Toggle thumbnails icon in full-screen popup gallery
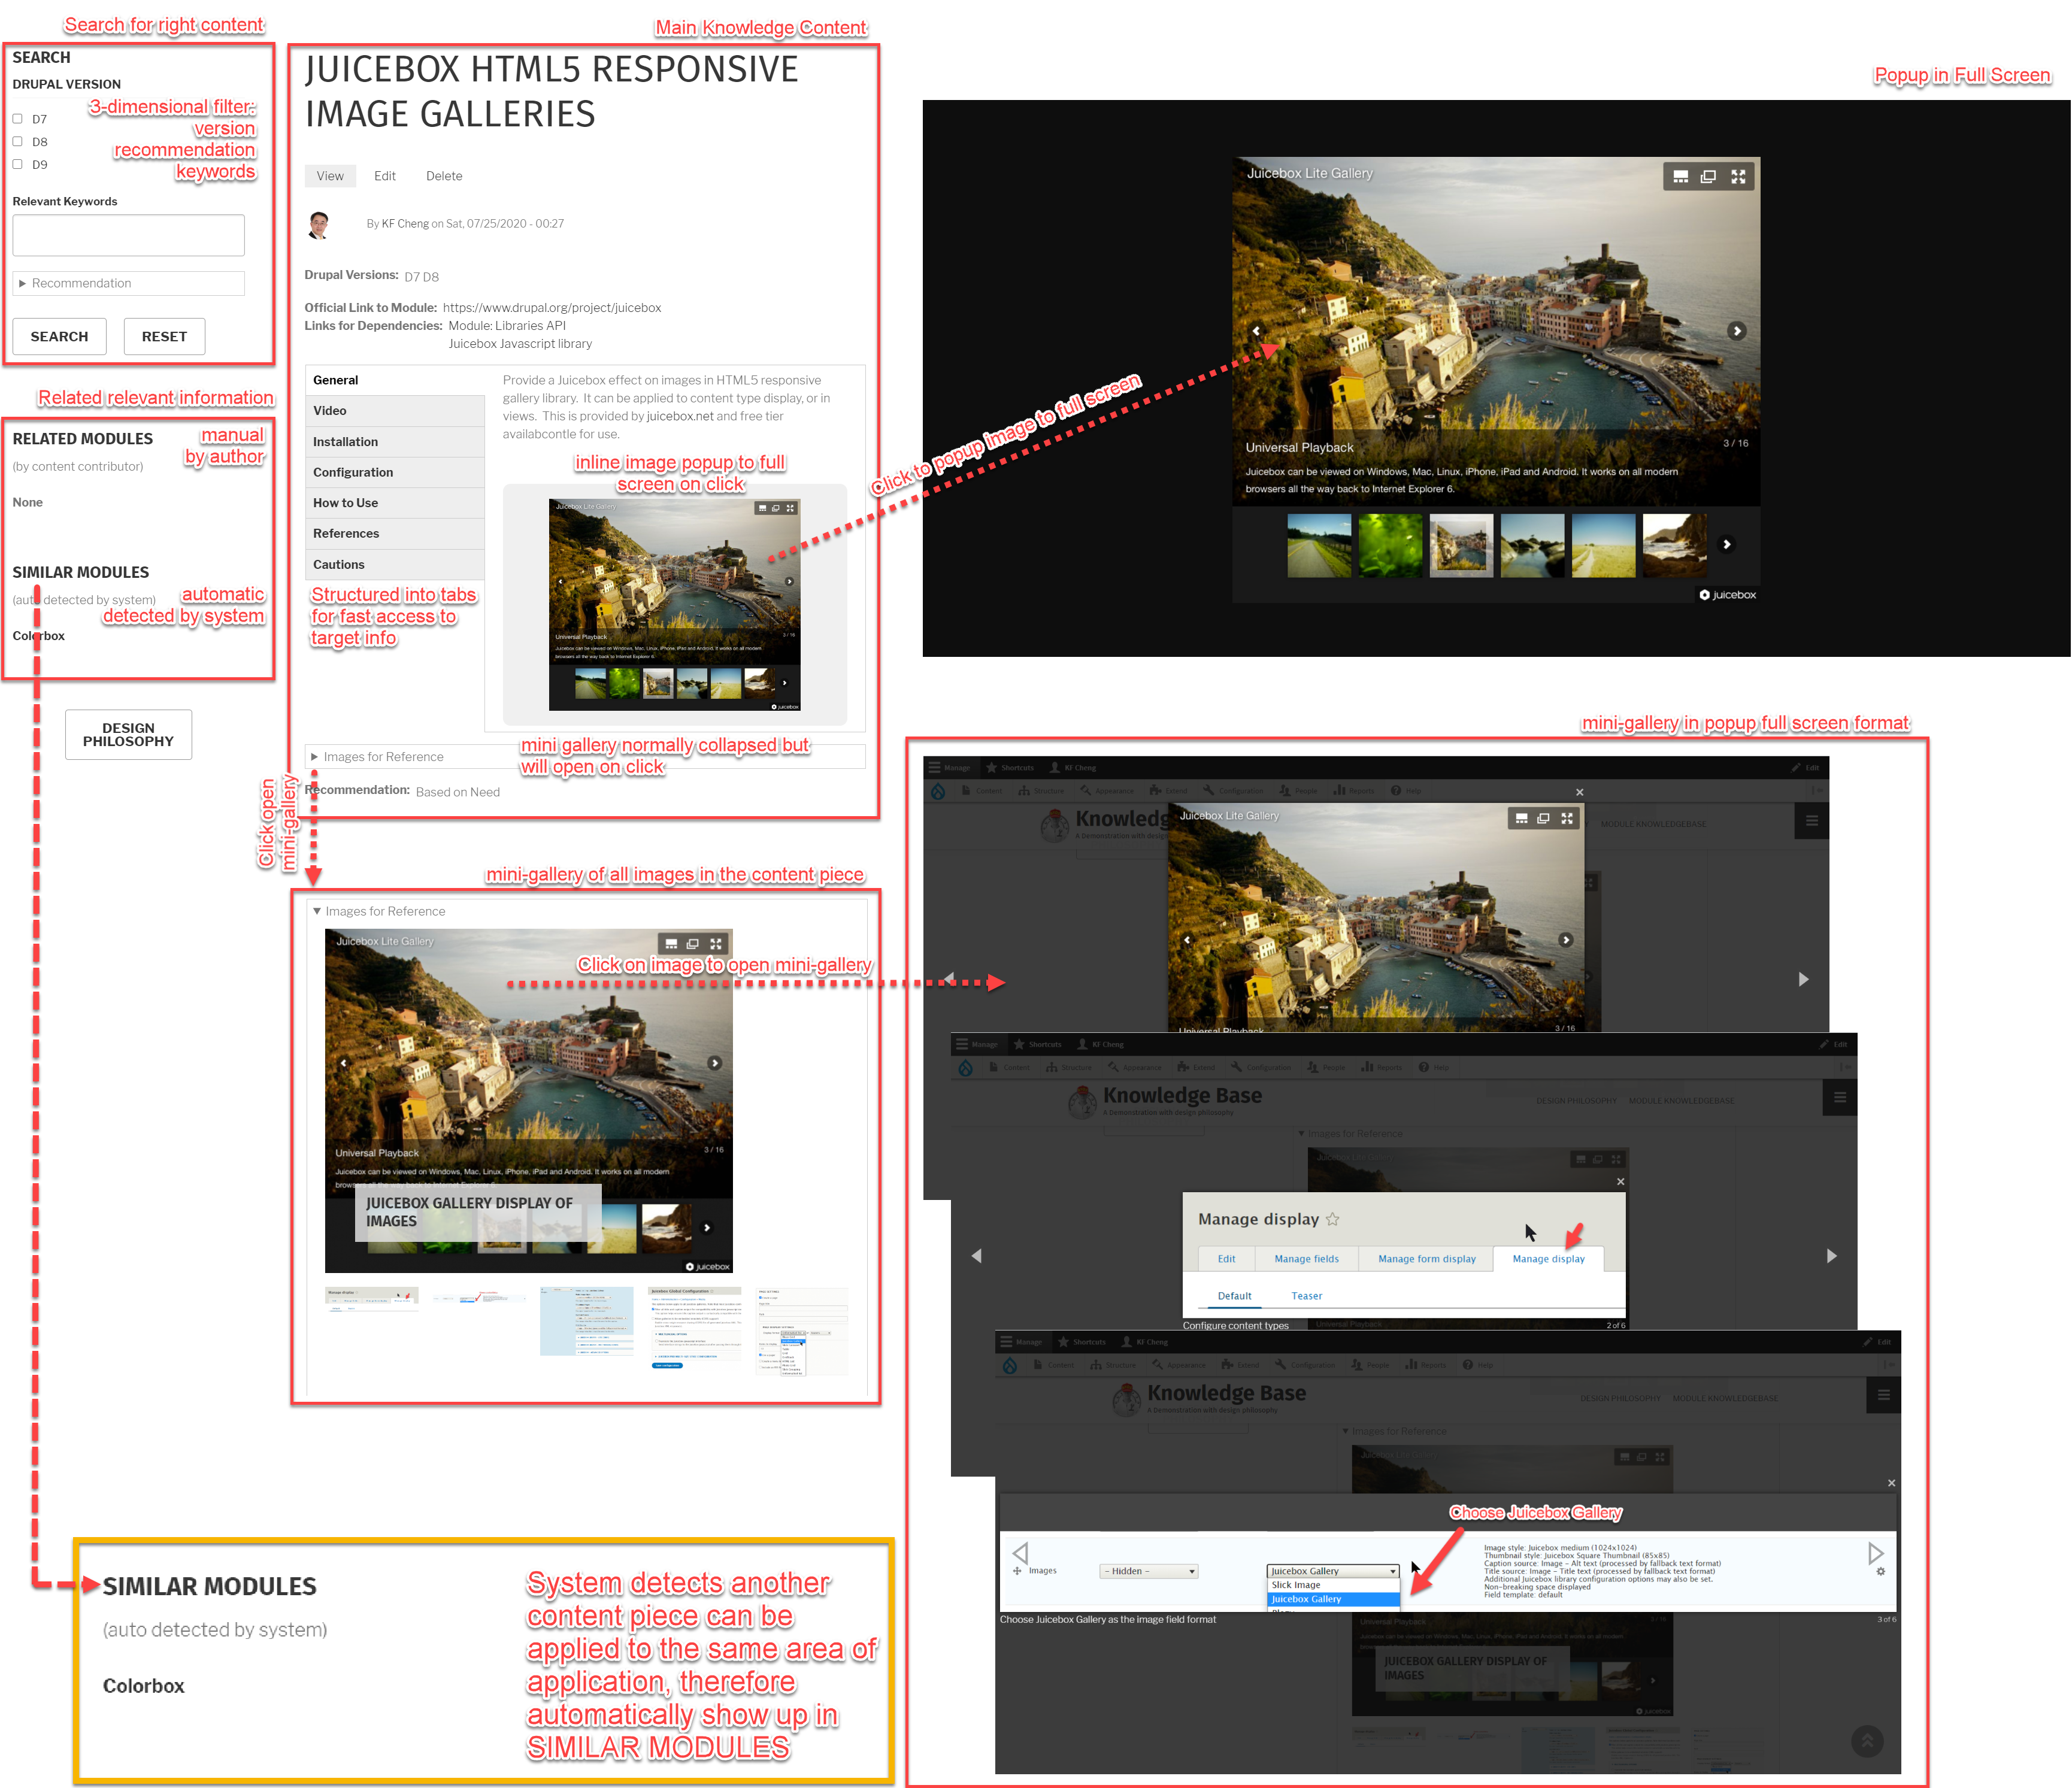Viewport: 2072px width, 1788px height. [x=1680, y=177]
